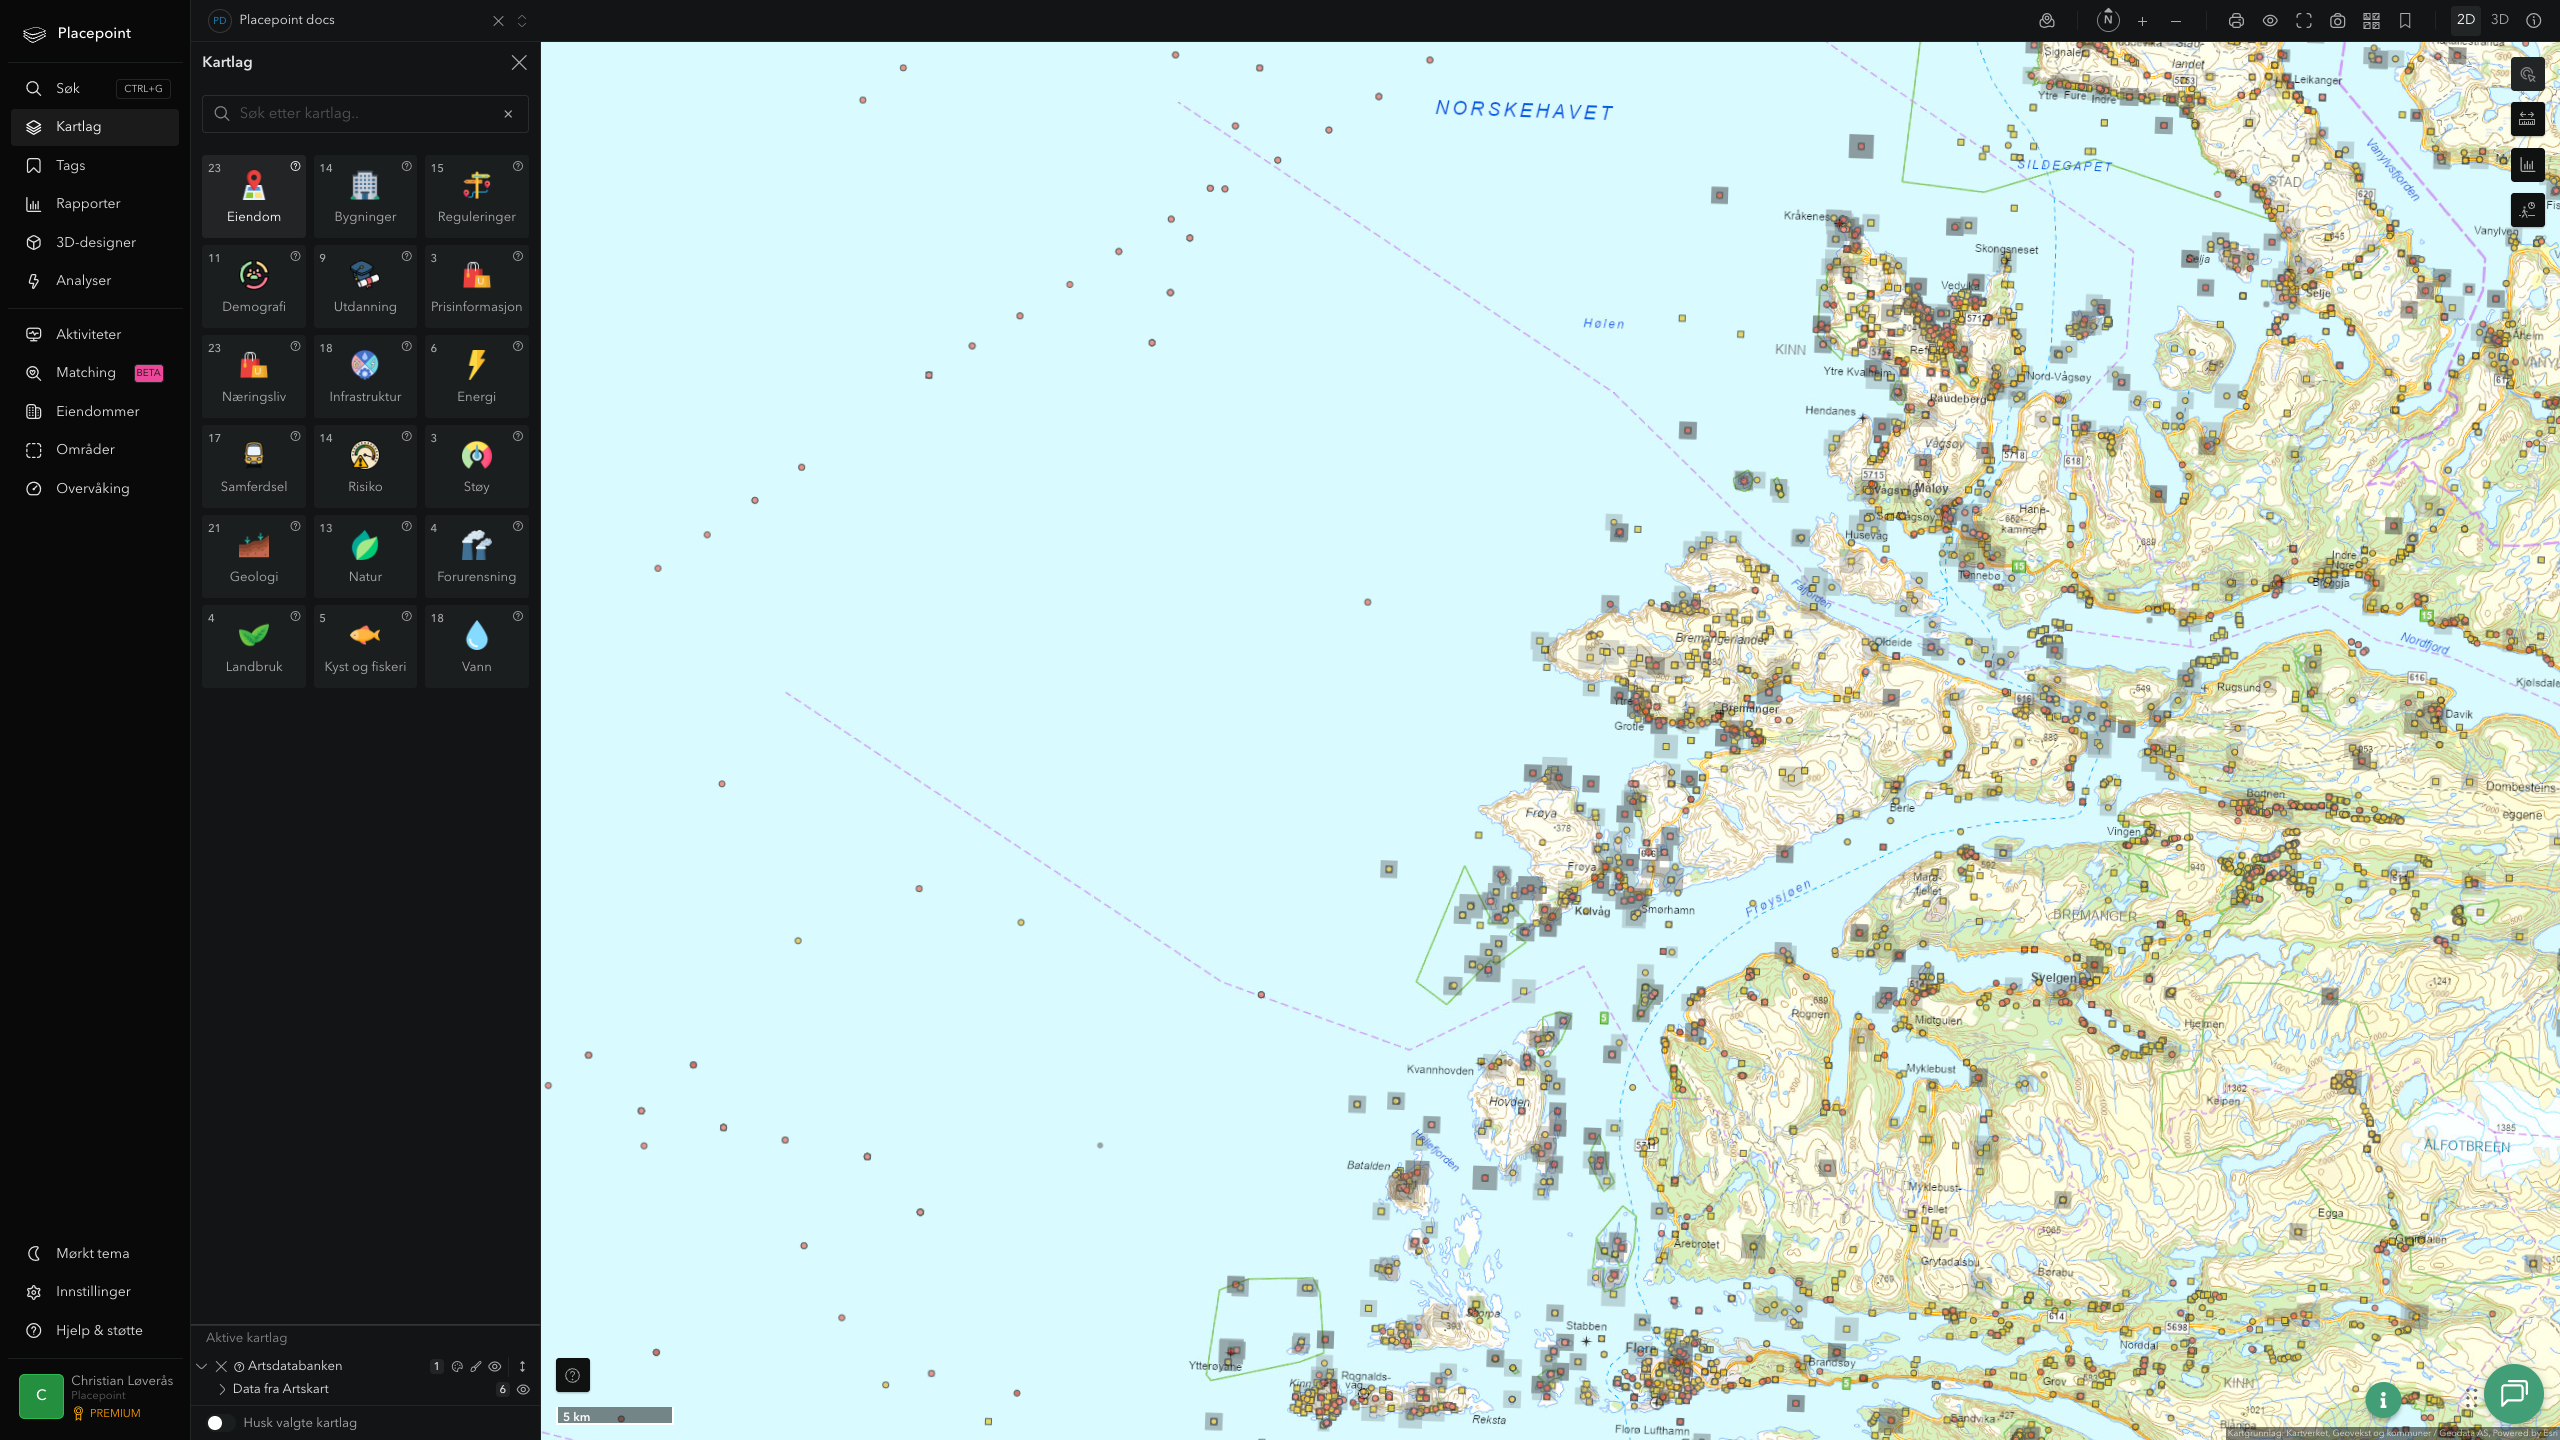Click the green info circle button
The width and height of the screenshot is (2560, 1440).
coord(2383,1401)
